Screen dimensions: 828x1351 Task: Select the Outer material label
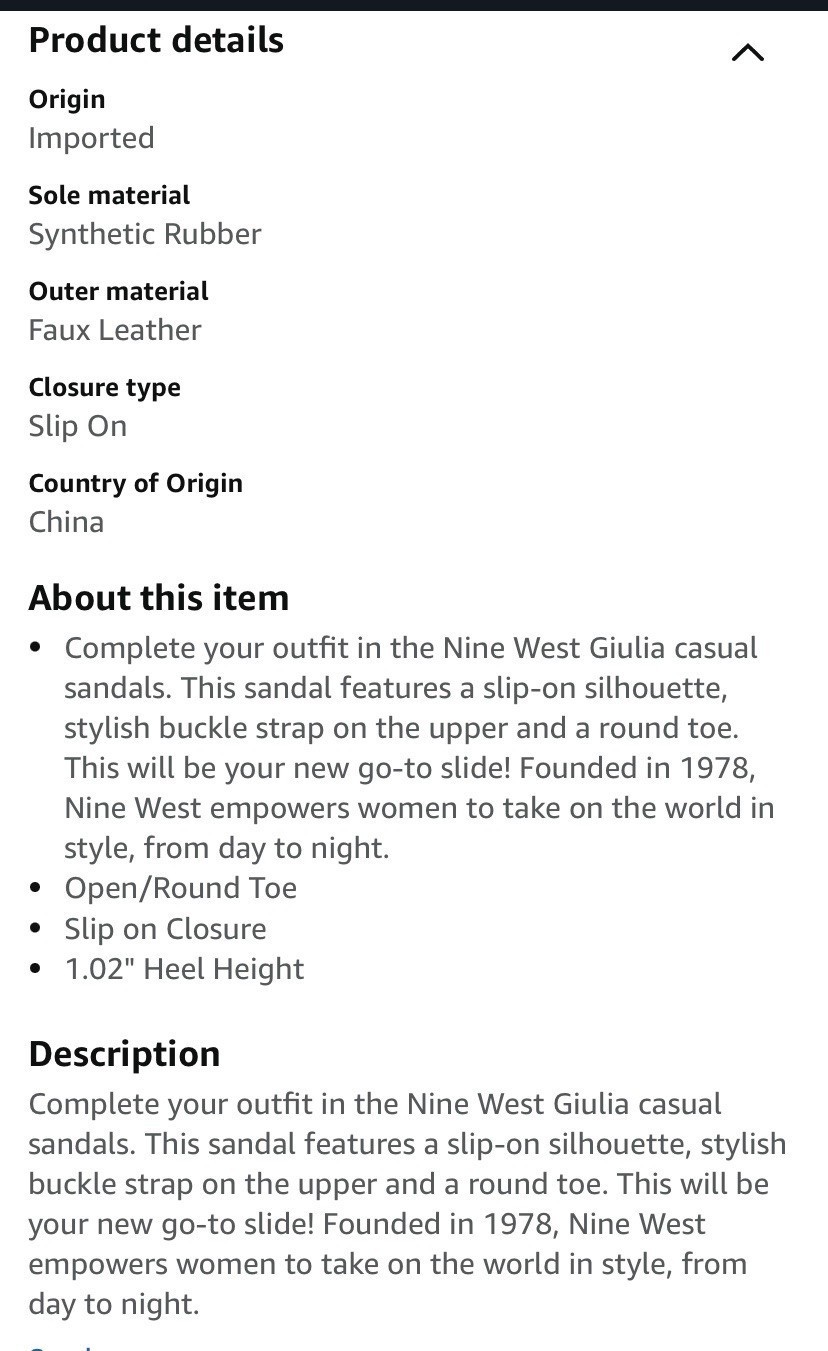[x=118, y=291]
